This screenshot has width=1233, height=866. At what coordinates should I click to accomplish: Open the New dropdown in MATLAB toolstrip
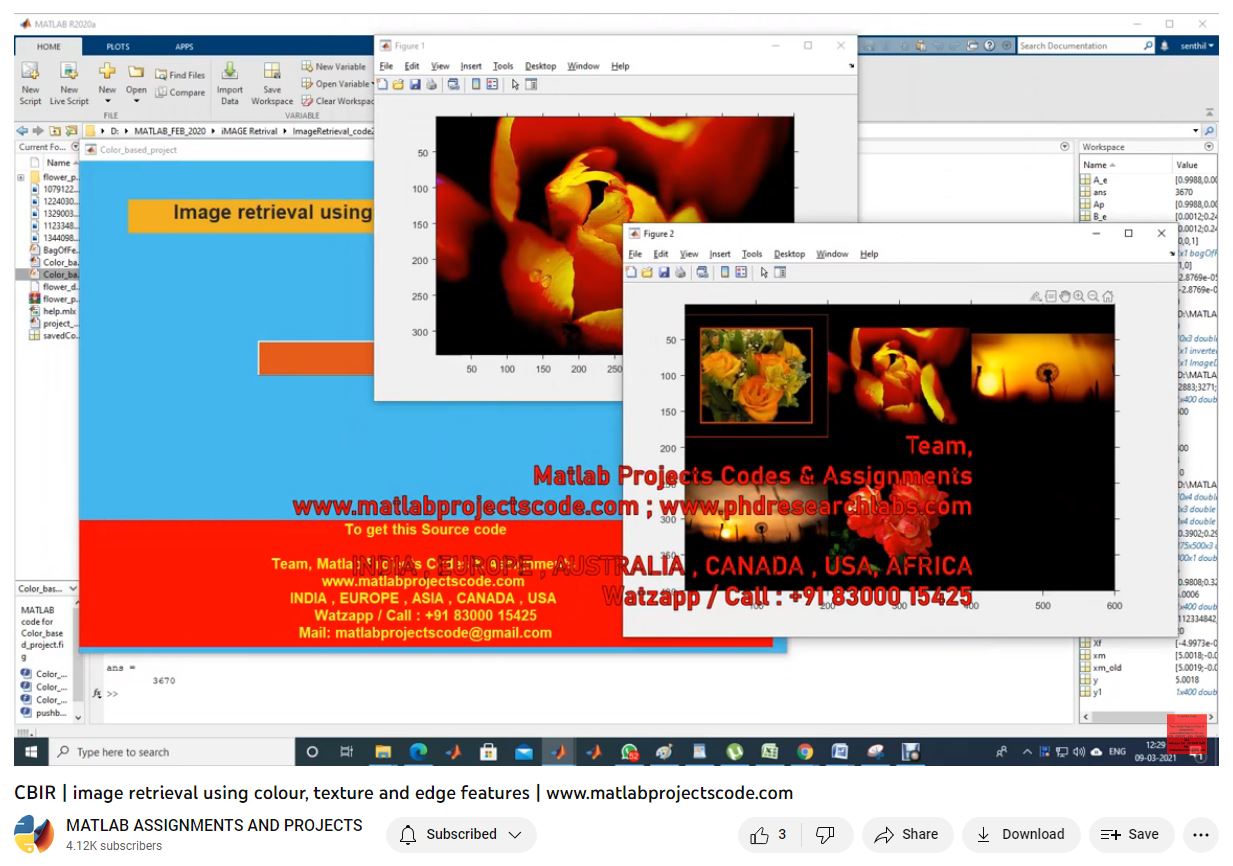pos(107,100)
